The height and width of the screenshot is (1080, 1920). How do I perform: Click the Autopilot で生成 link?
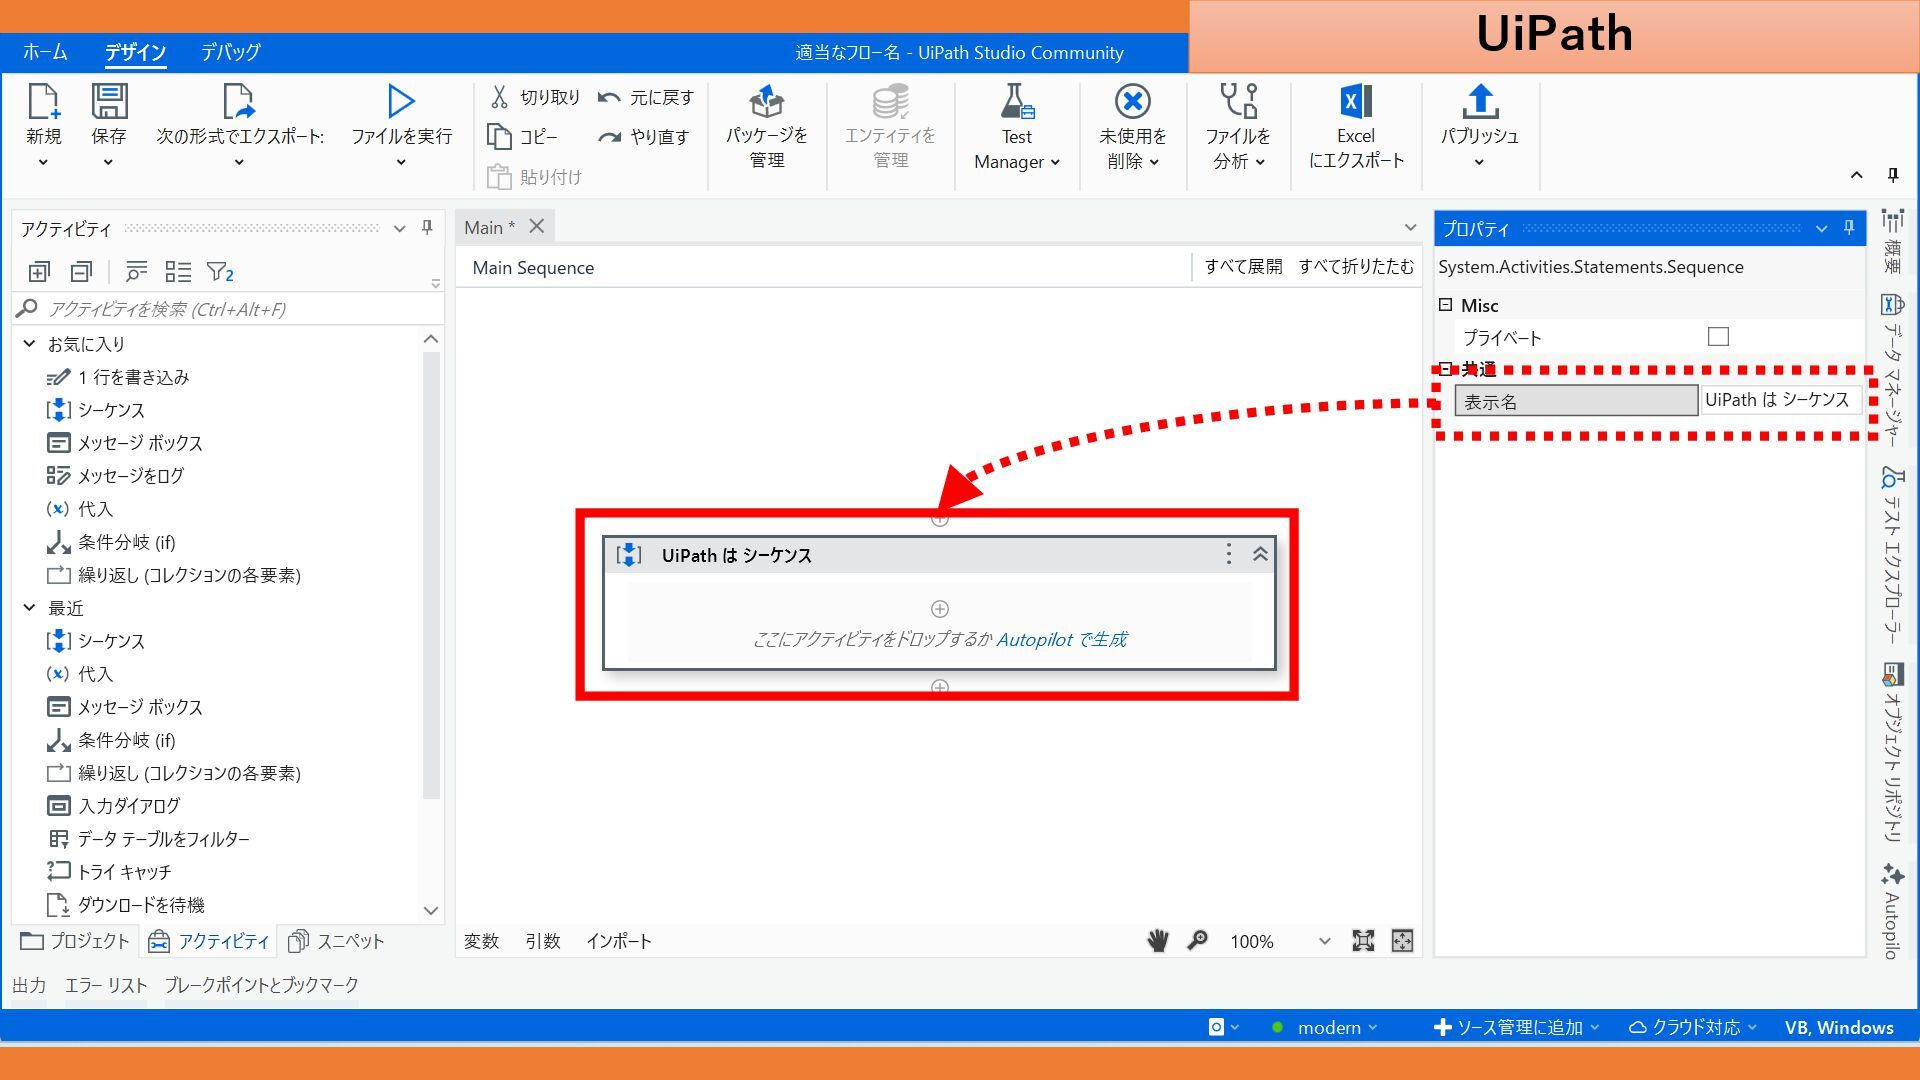coord(1061,639)
